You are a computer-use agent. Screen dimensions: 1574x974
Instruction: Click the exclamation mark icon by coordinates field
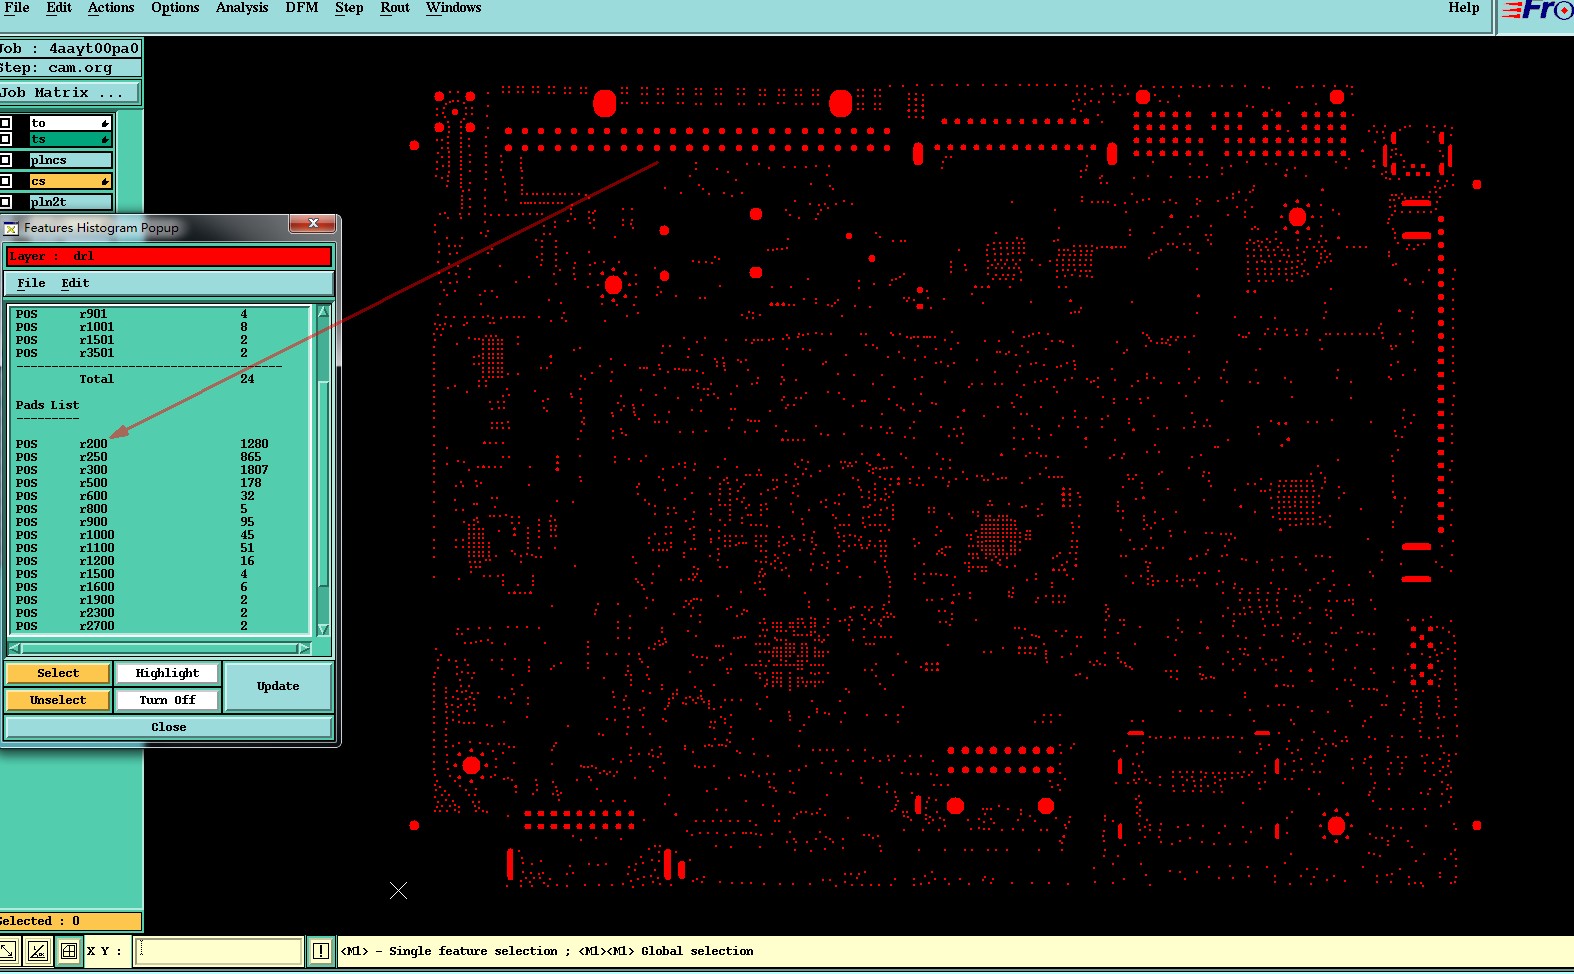(x=320, y=951)
